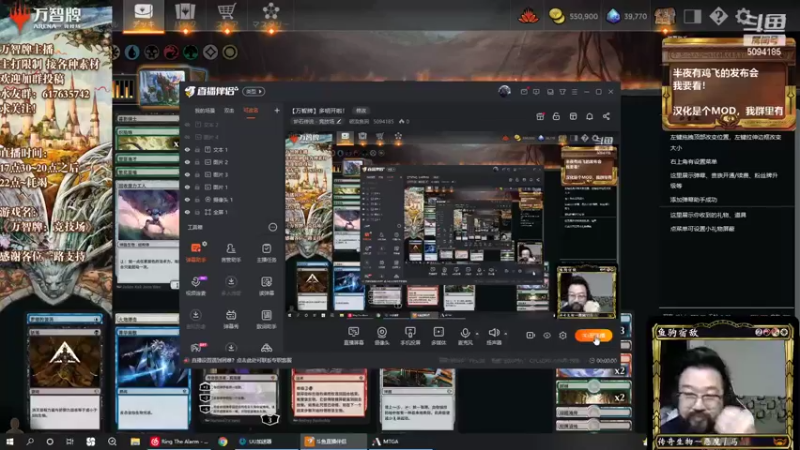Image resolution: width=800 pixels, height=450 pixels.
Task: Mute the 麦克风 microphone
Action: (x=465, y=336)
